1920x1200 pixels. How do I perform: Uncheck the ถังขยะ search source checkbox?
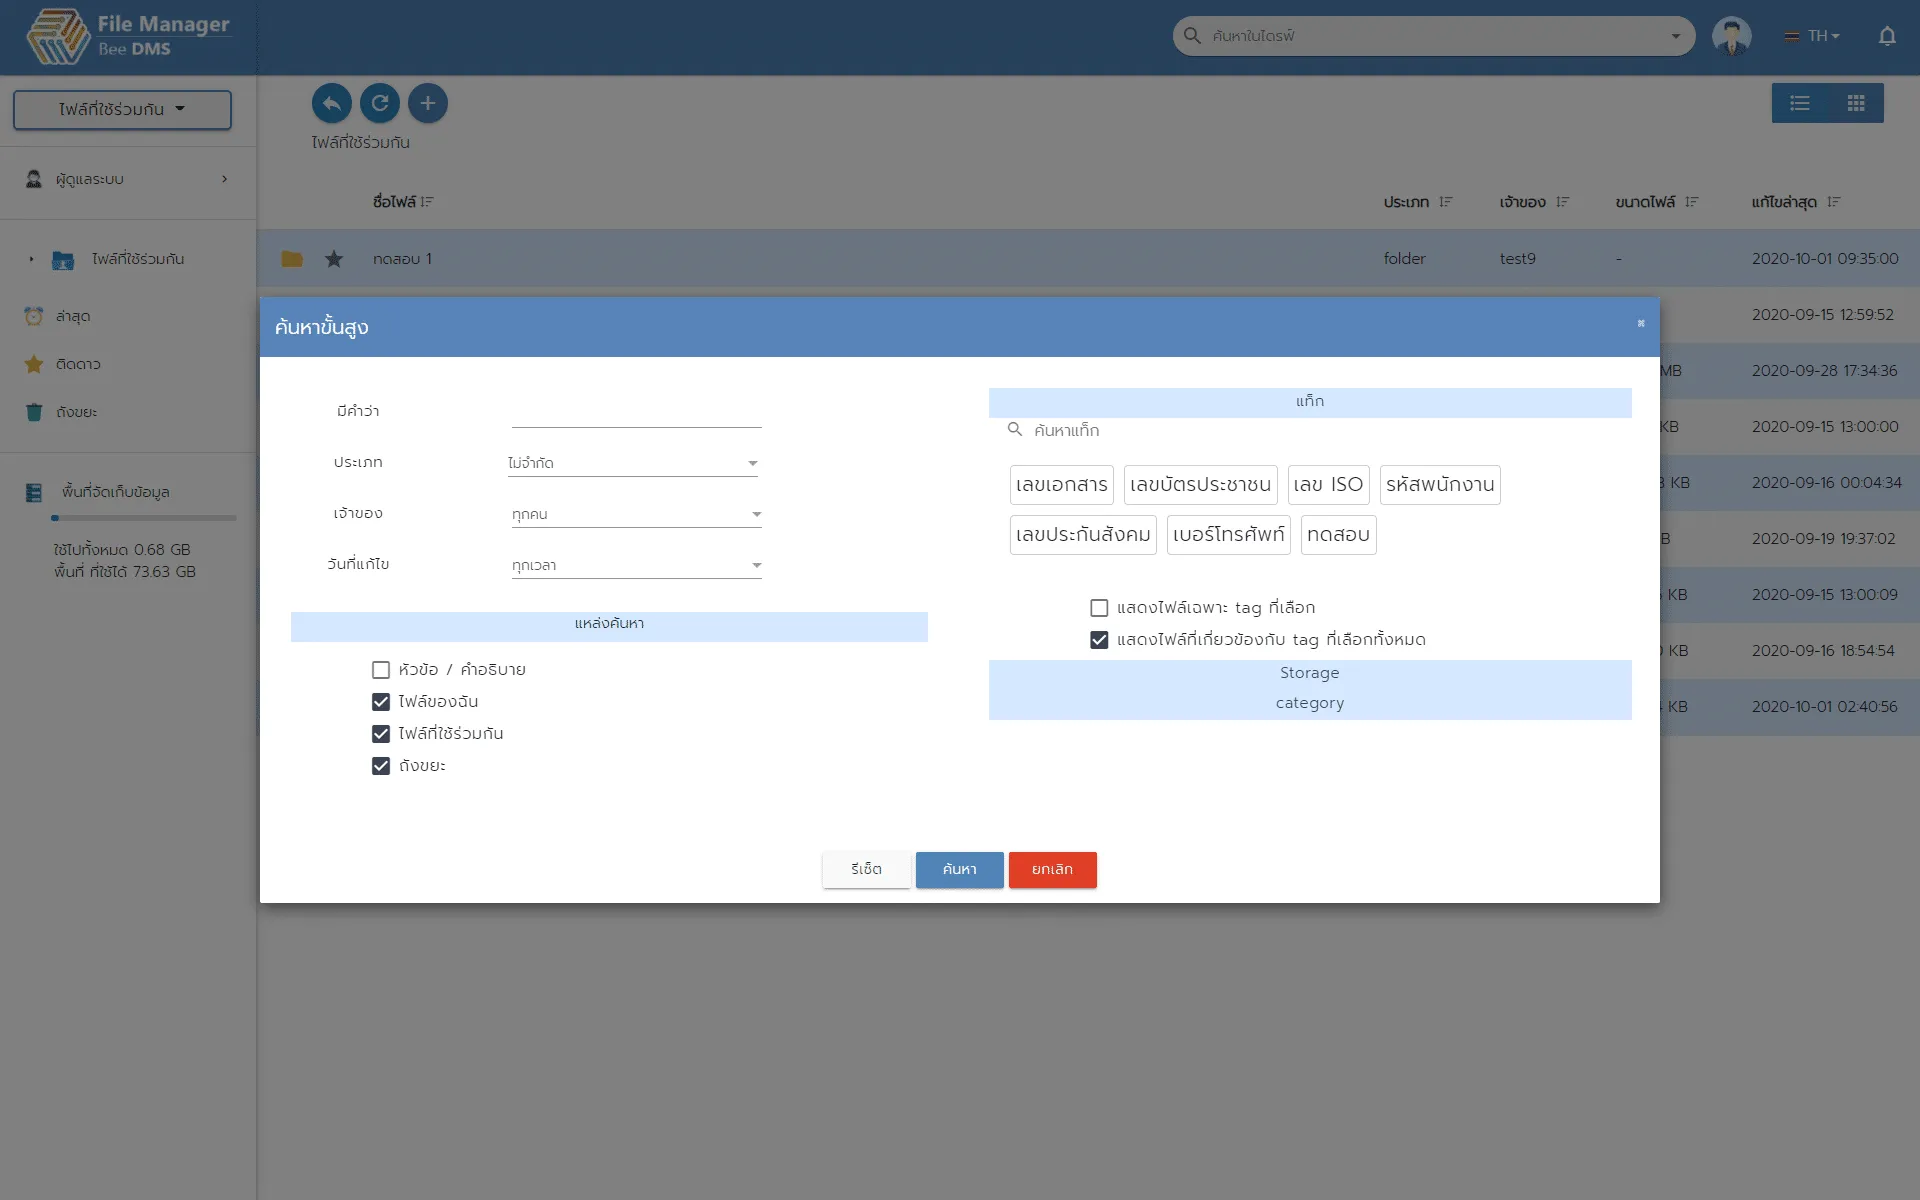(x=381, y=766)
